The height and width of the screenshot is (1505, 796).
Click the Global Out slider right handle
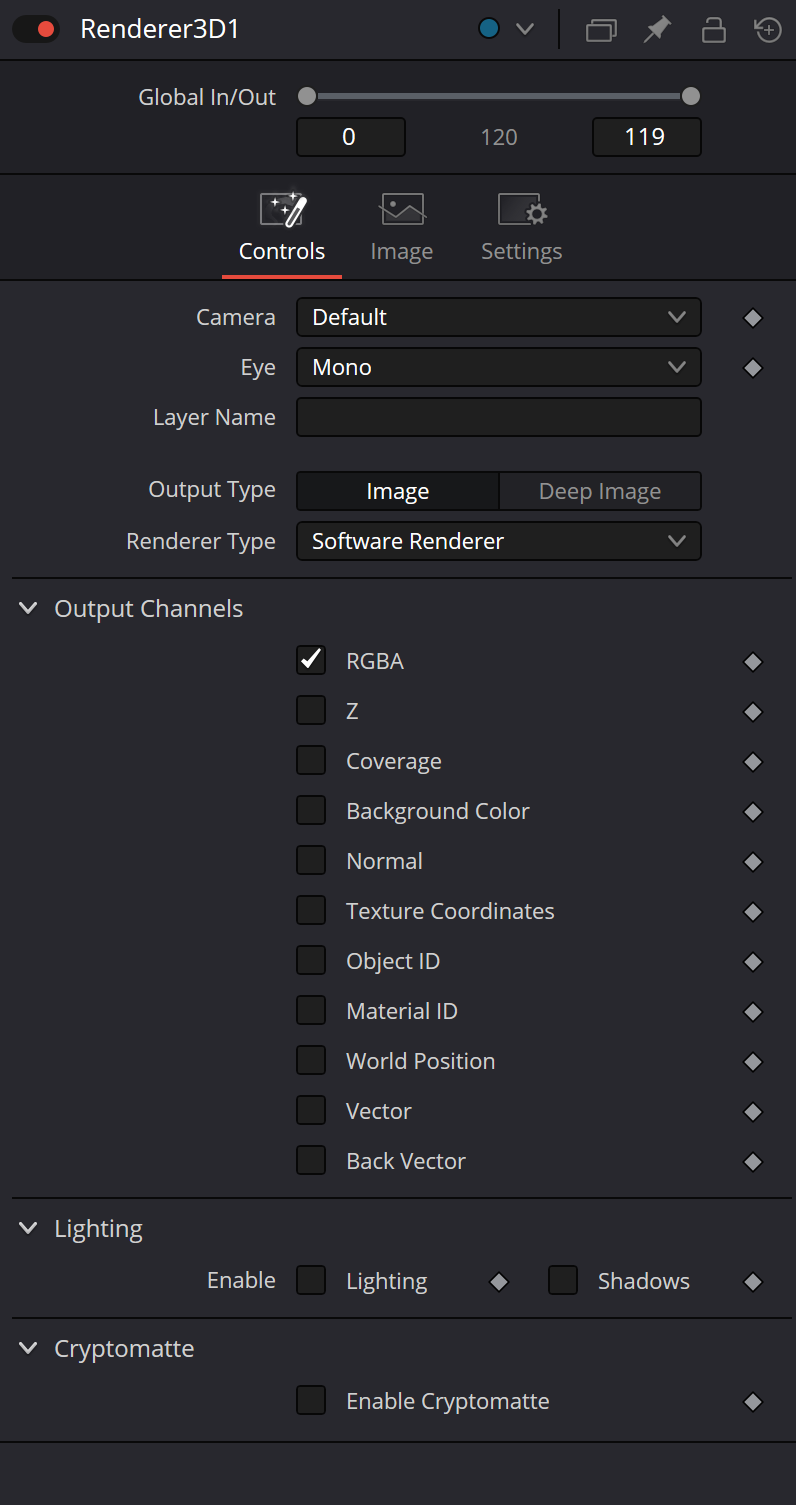pos(690,97)
